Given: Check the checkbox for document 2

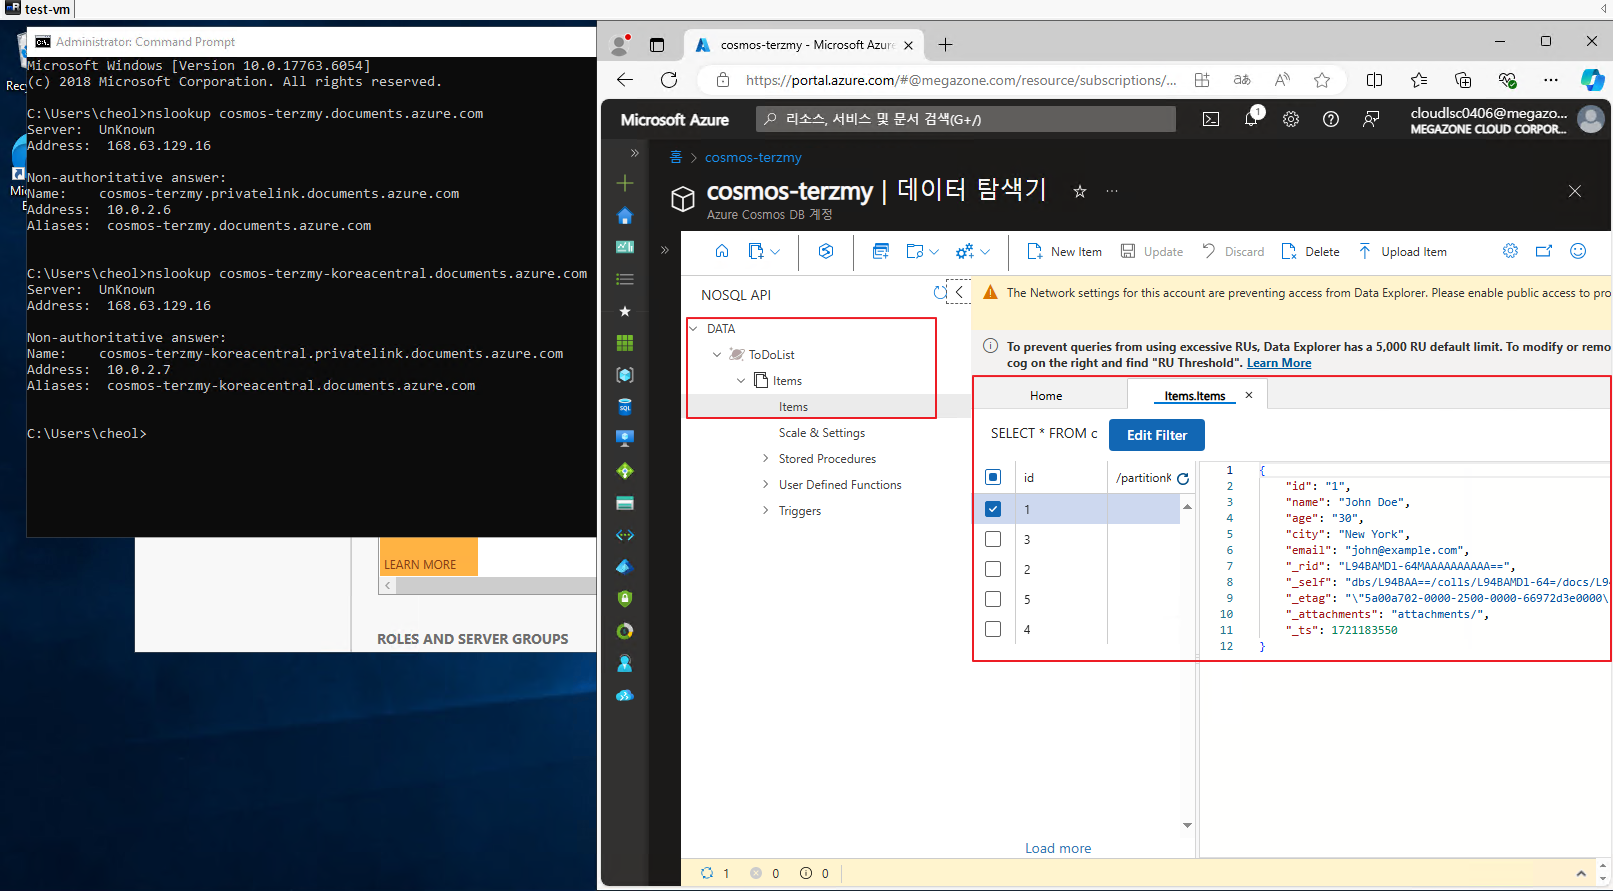Looking at the screenshot, I should 993,569.
